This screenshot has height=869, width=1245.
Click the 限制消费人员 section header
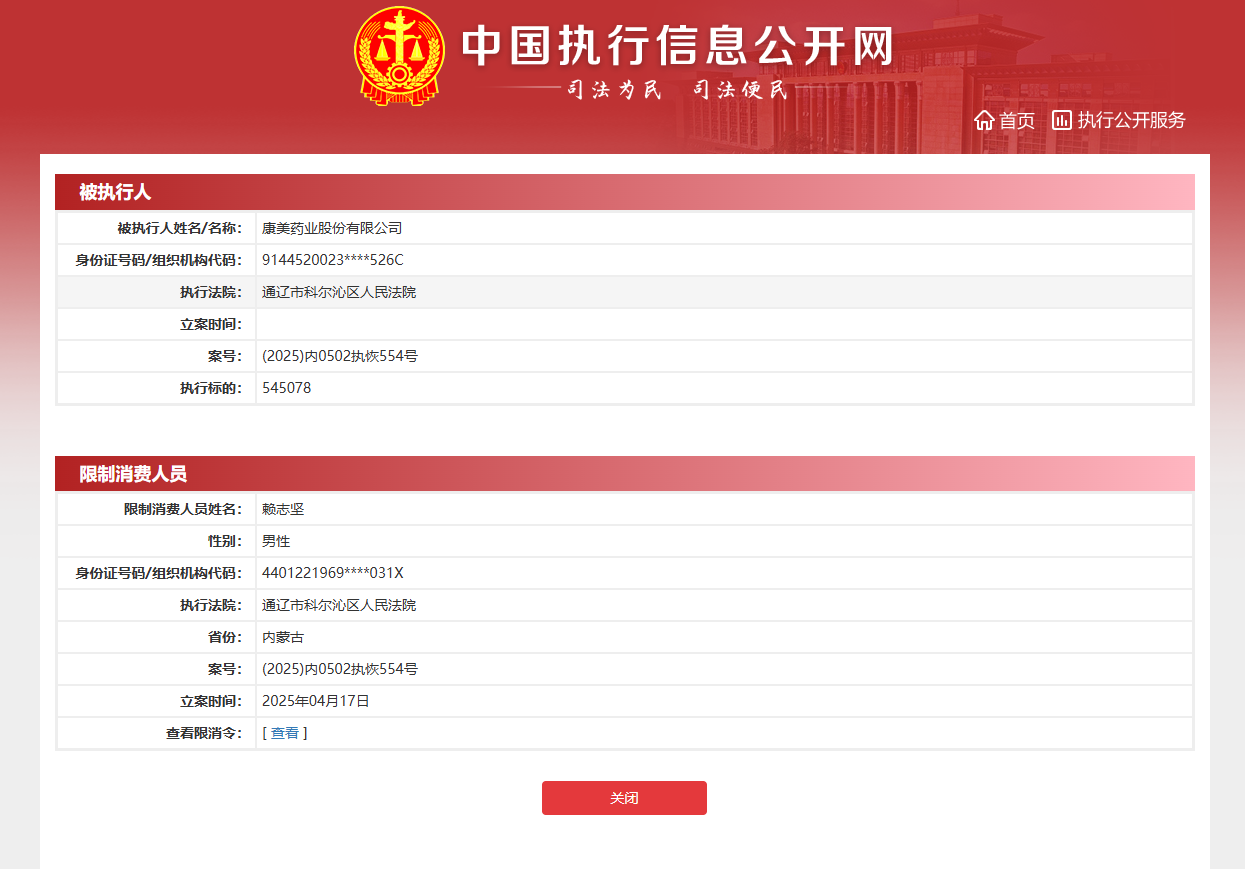point(133,475)
